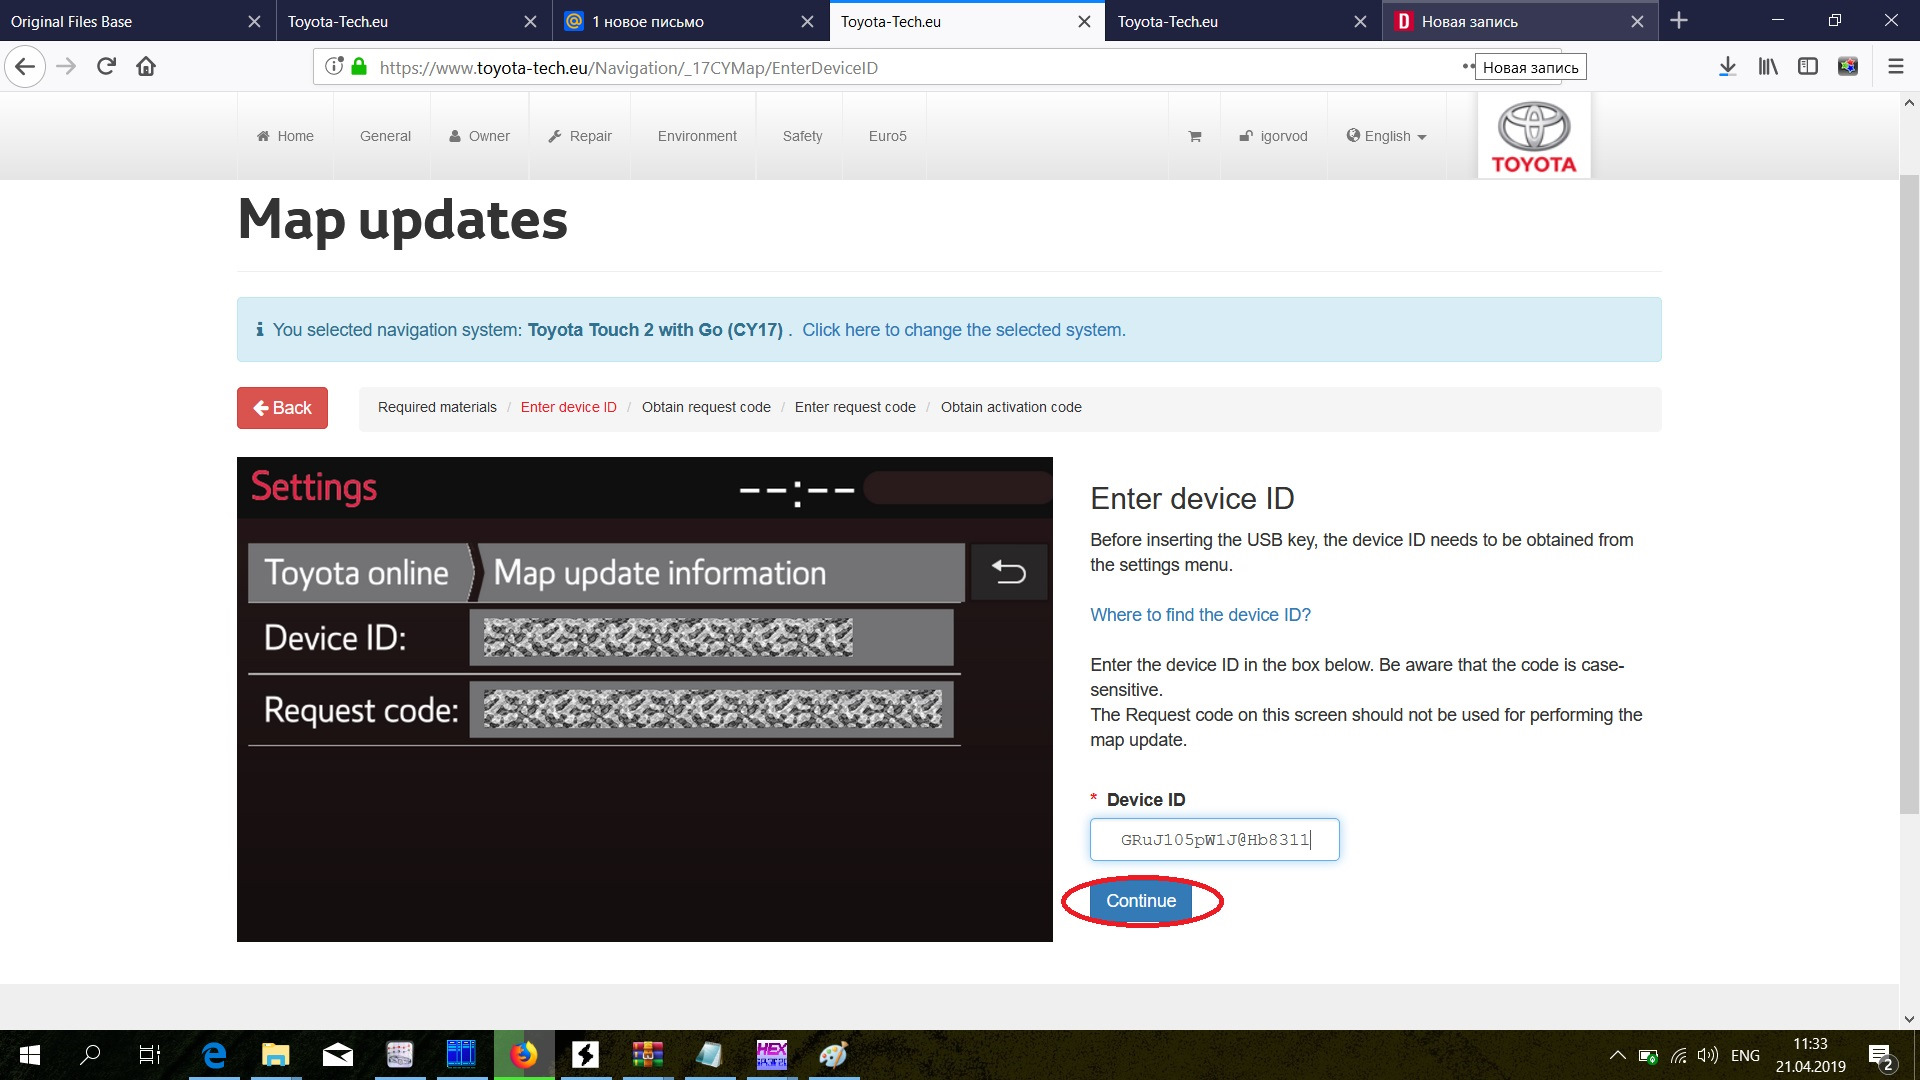This screenshot has height=1080, width=1920.
Task: Switch to 1 новое письмо tab
Action: pyautogui.click(x=690, y=21)
